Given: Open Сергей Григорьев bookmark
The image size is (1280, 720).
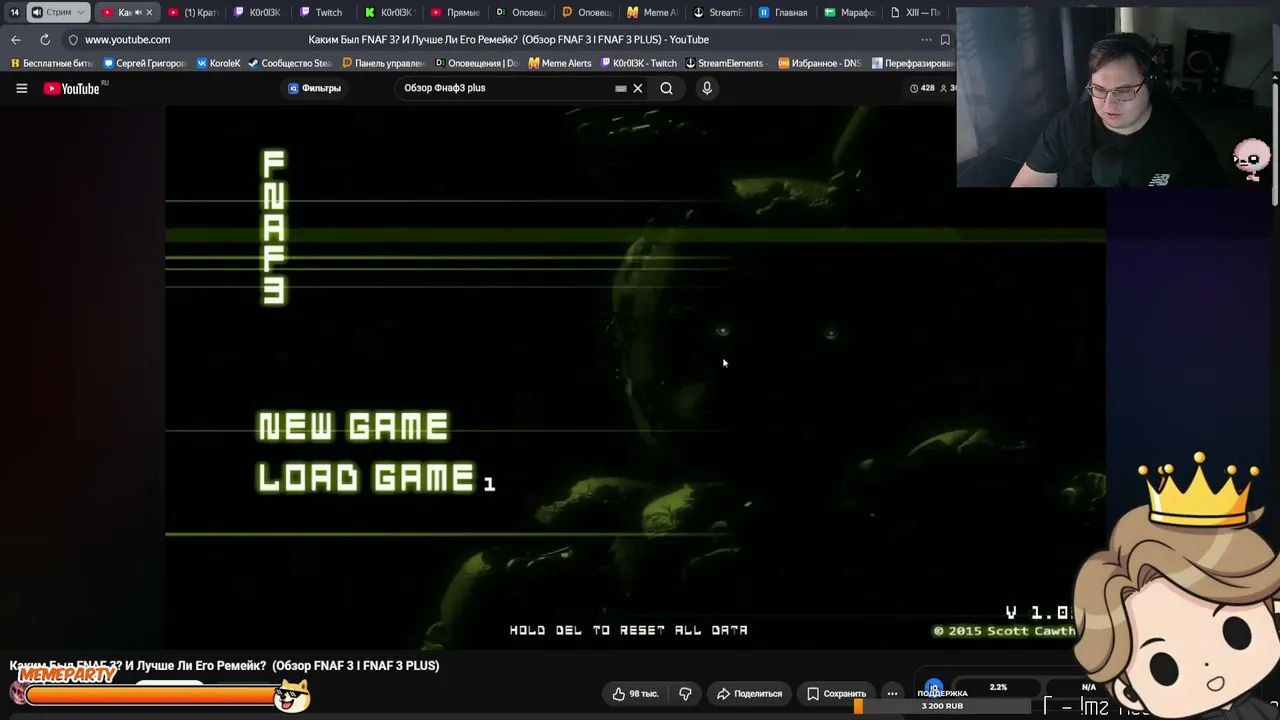Looking at the screenshot, I should click(x=145, y=63).
